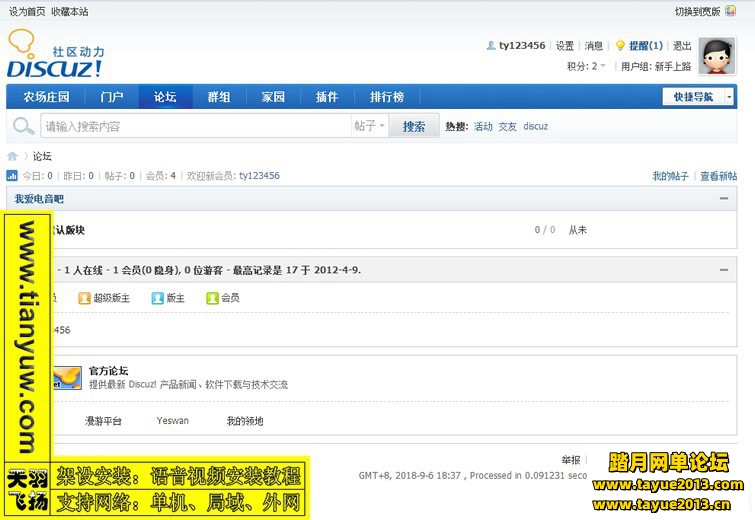The image size is (755, 520).
Task: Click 退出 logout link
Action: click(x=682, y=46)
